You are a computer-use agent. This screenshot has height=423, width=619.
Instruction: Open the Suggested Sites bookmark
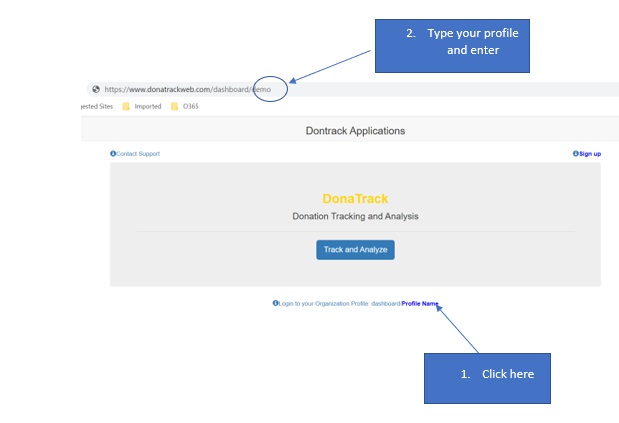pyautogui.click(x=97, y=107)
